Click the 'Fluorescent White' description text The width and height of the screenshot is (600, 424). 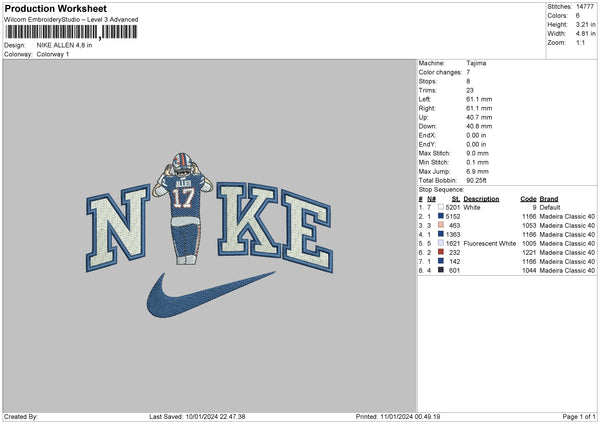click(489, 243)
